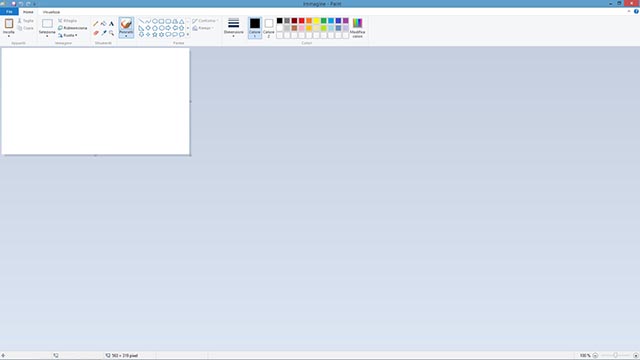640x360 pixels.
Task: Click the Ridimensiona button
Action: click(73, 28)
